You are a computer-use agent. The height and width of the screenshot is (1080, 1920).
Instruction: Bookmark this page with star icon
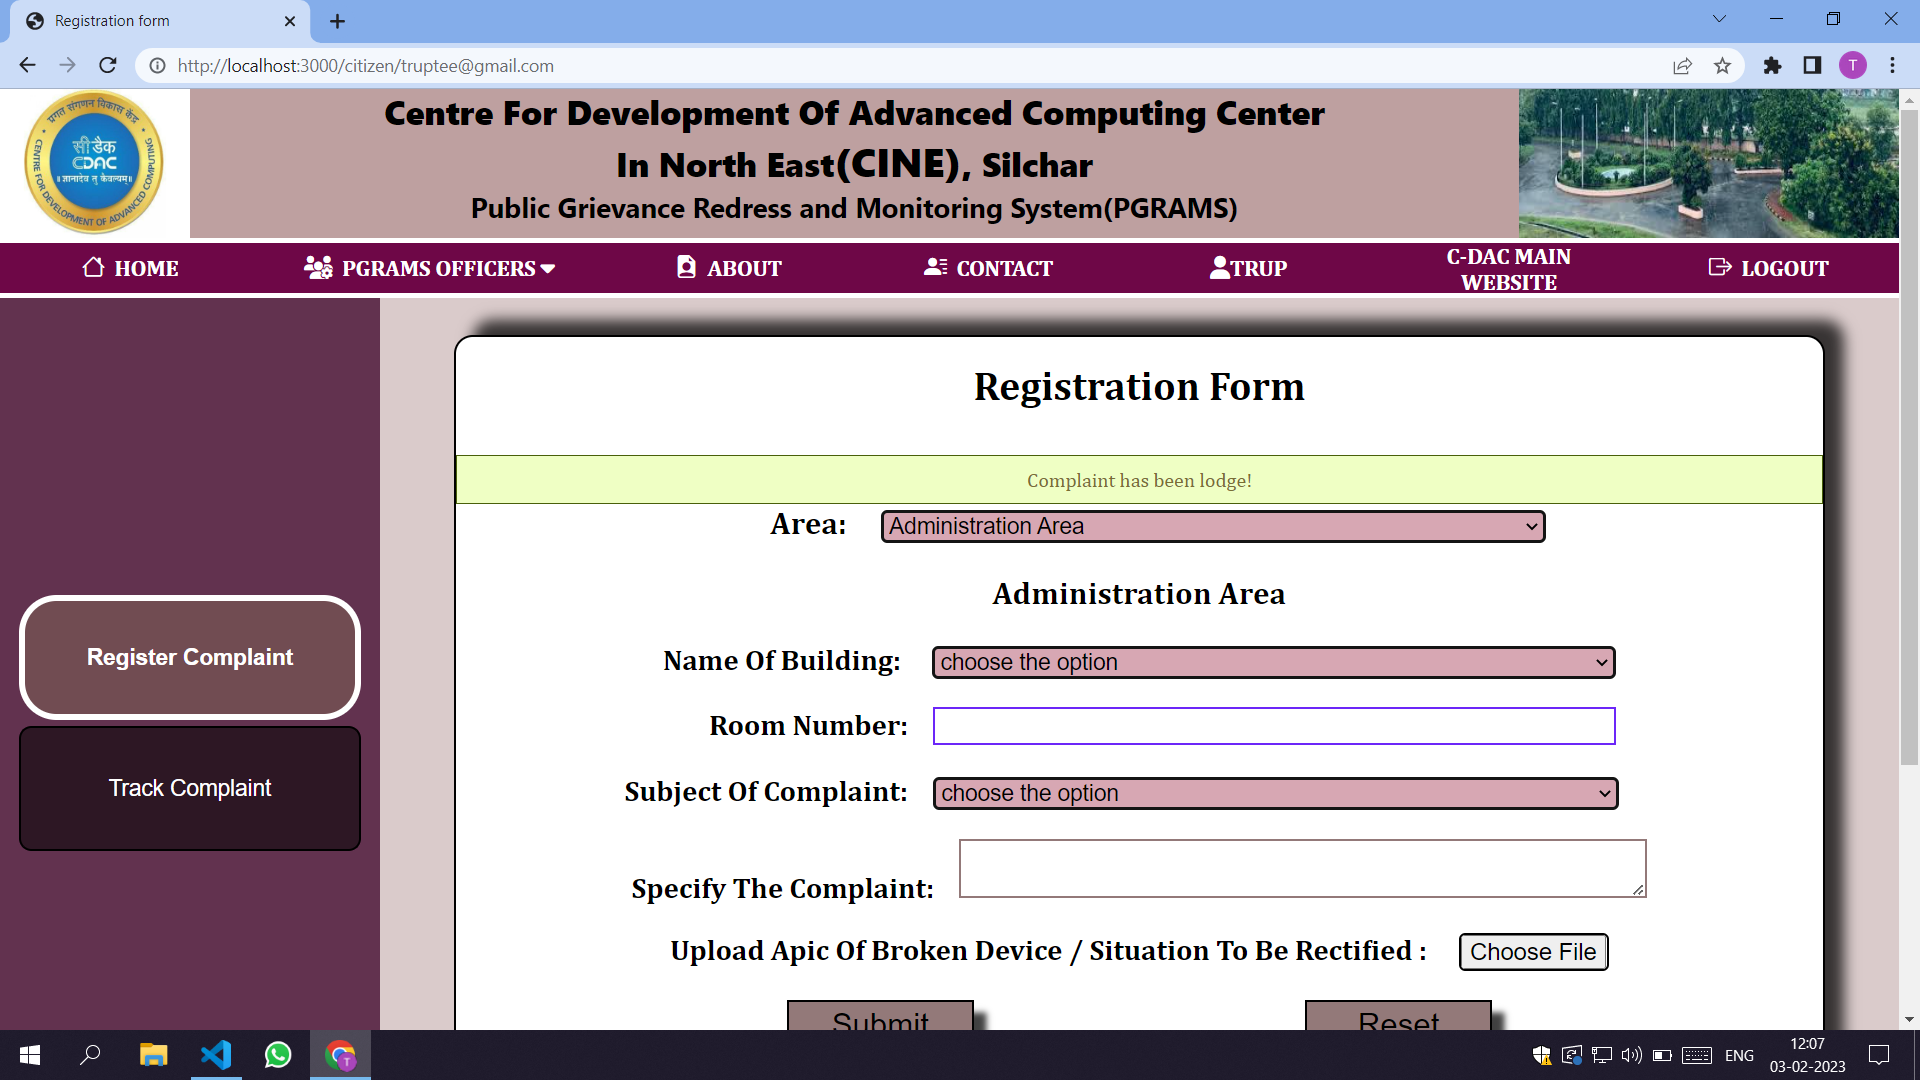coord(1722,66)
